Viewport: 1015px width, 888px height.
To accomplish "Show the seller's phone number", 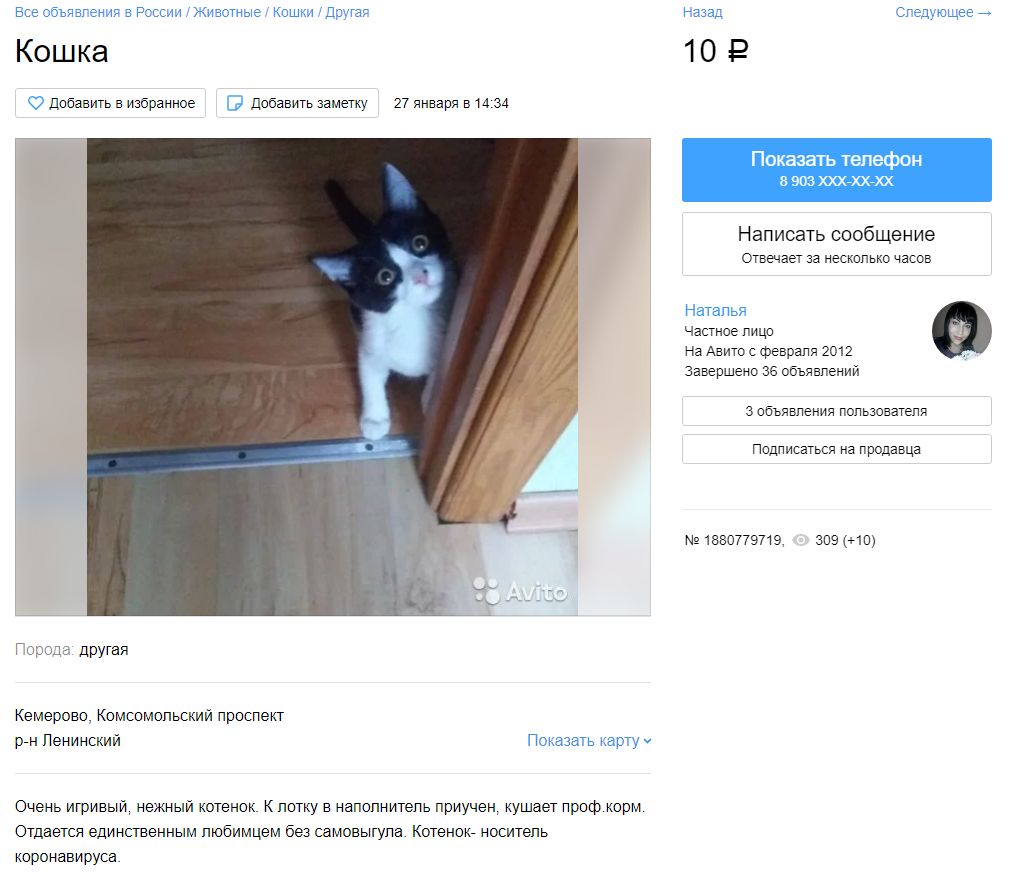I will [x=836, y=170].
